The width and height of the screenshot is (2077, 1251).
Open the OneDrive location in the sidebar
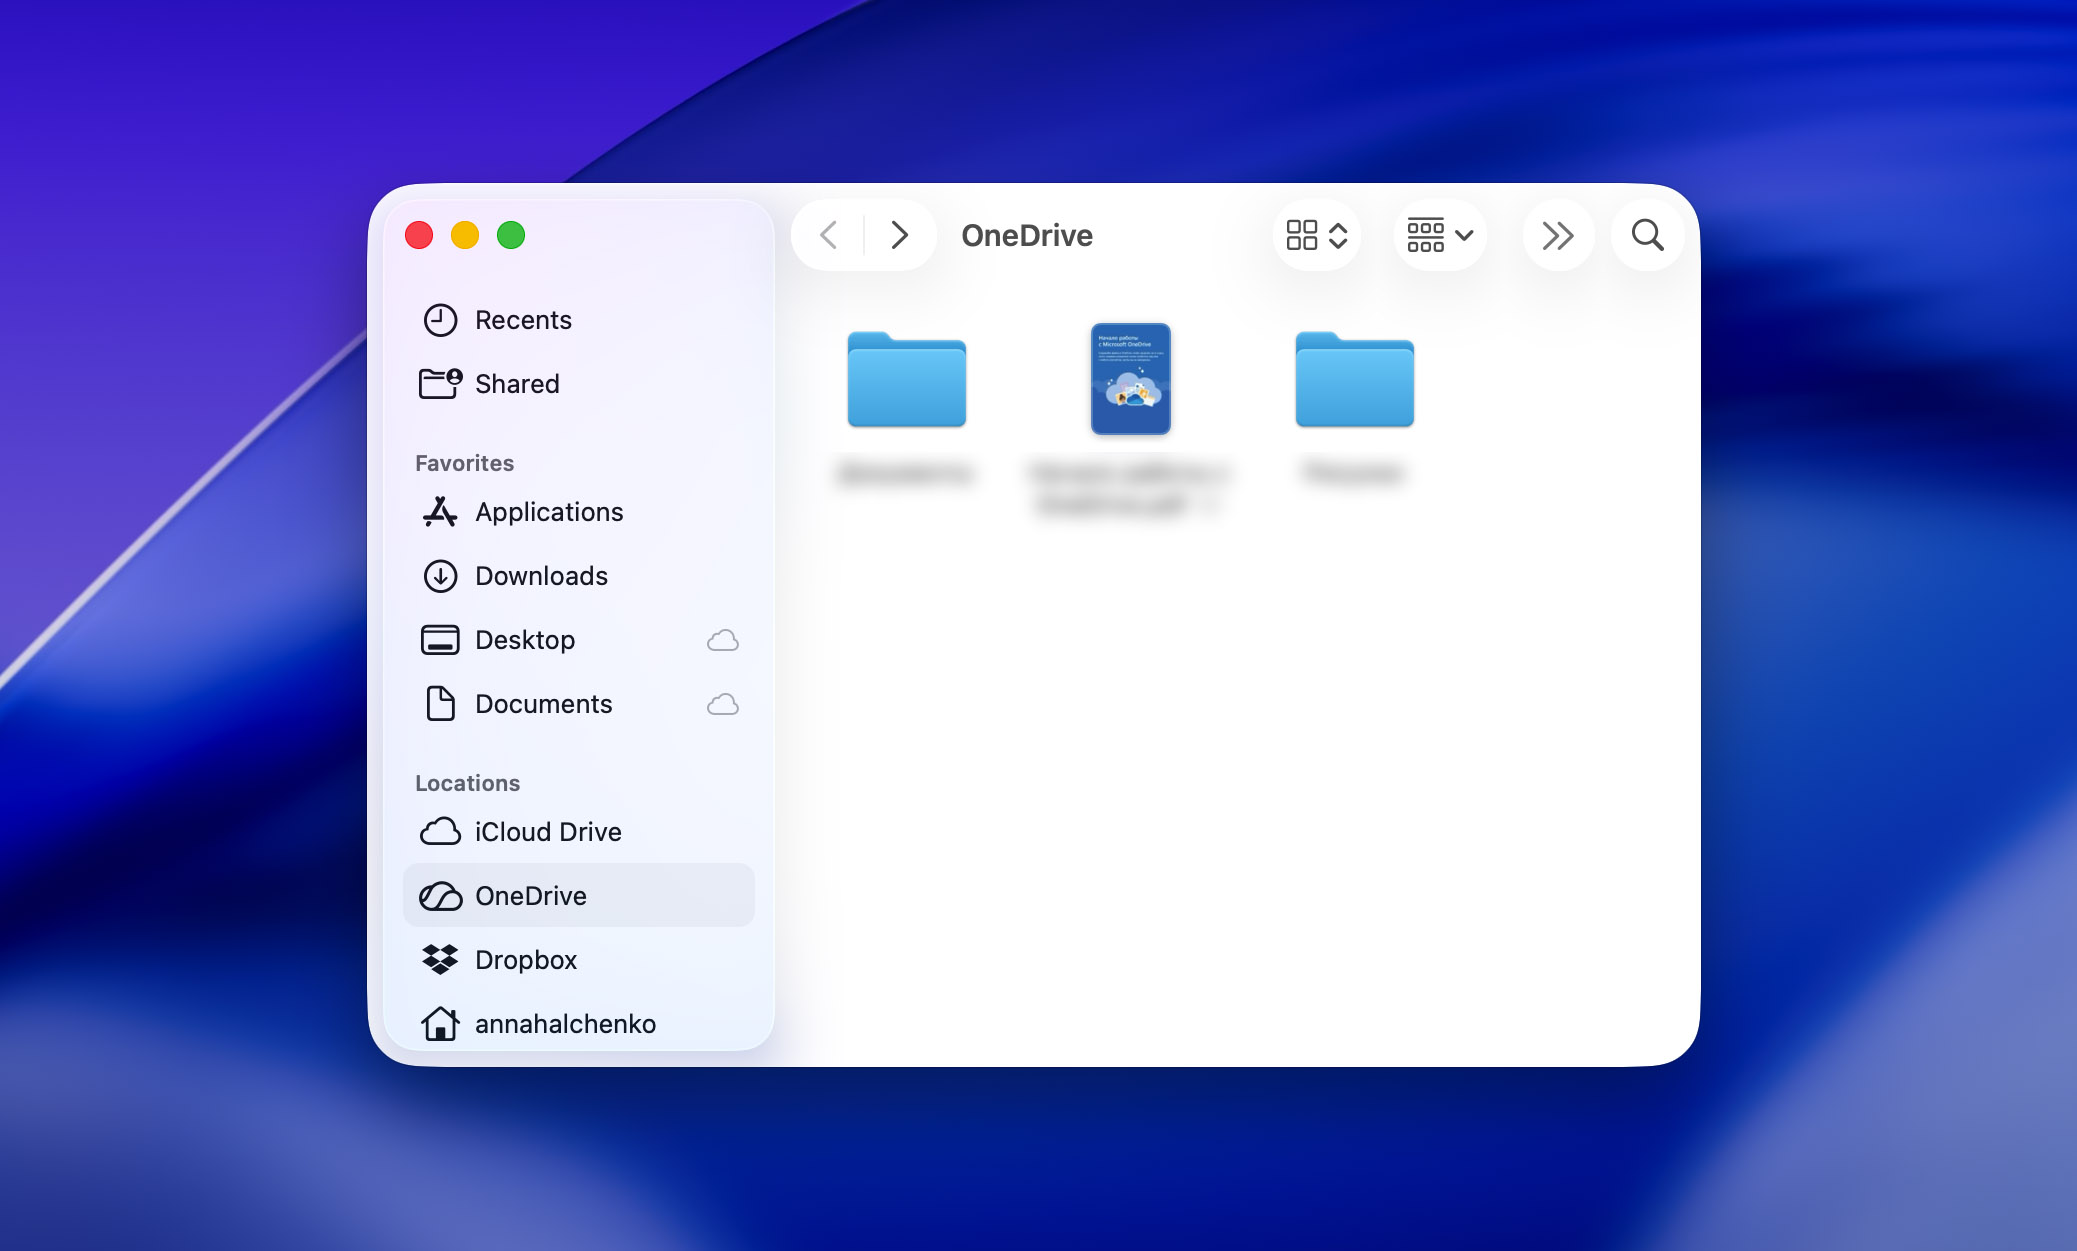point(530,895)
